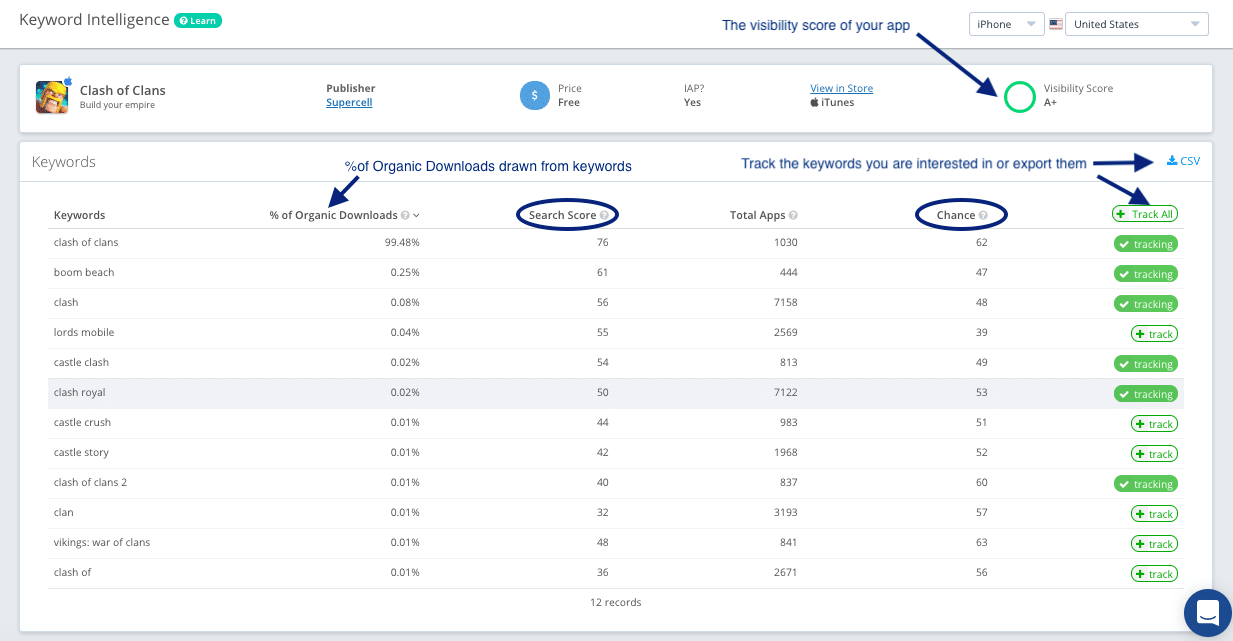The image size is (1233, 641).
Task: Click the 7158 total apps value
Action: [785, 302]
